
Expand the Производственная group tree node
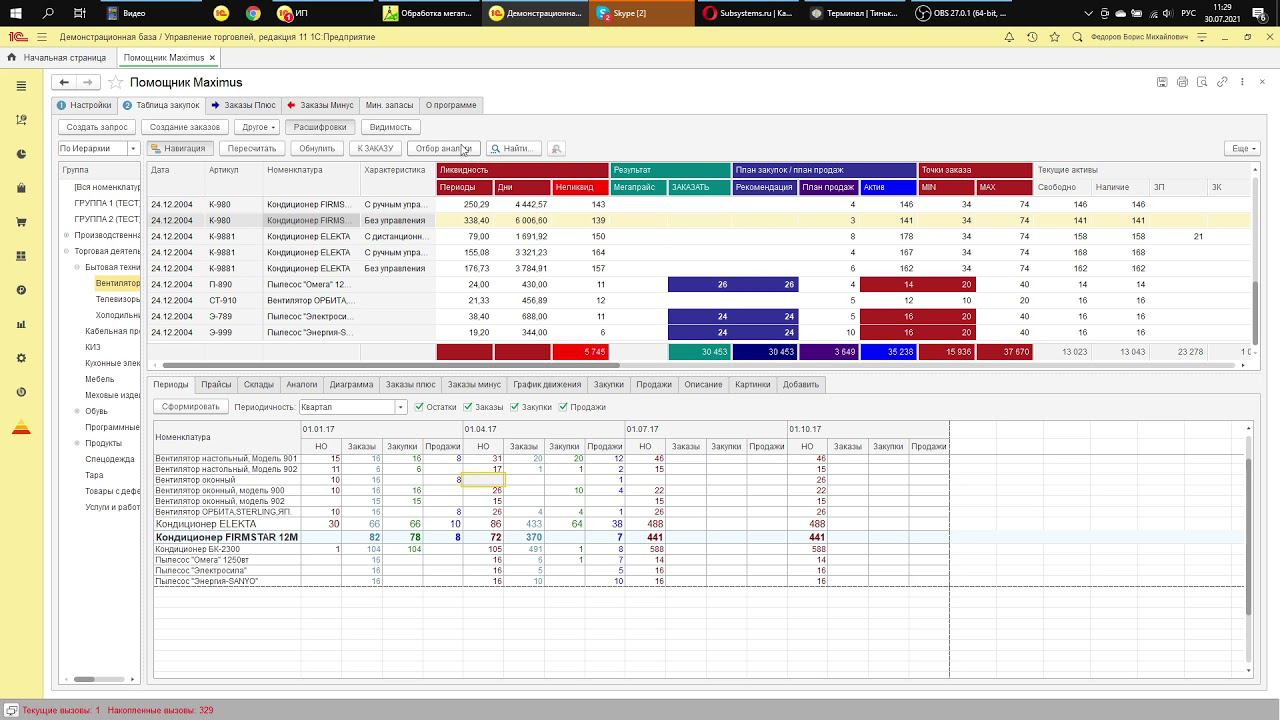[66, 235]
